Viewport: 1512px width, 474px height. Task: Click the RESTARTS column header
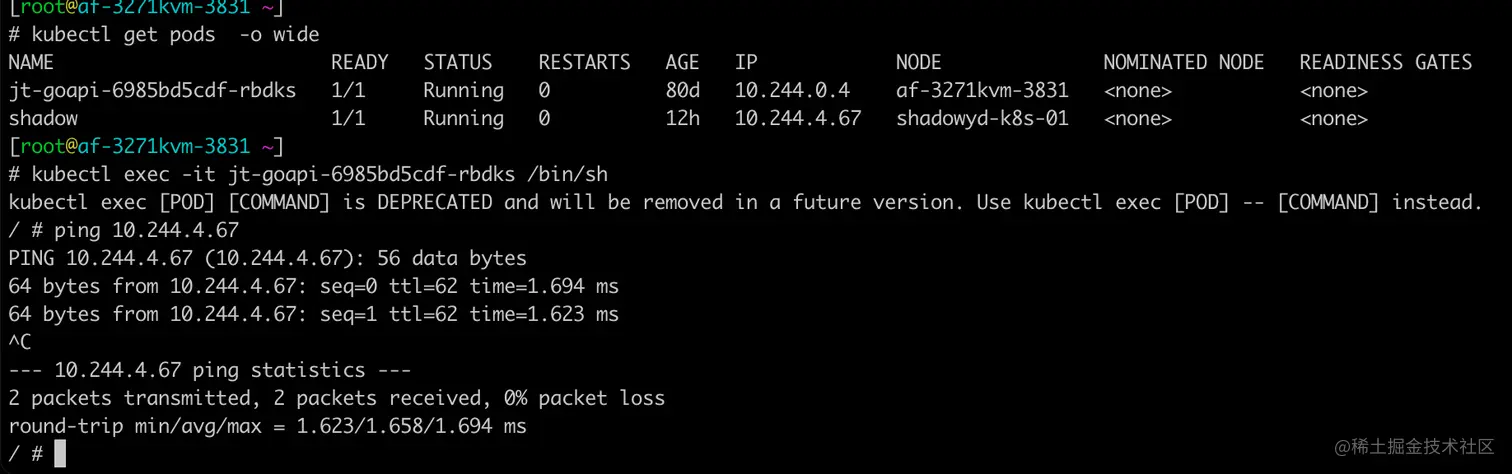(585, 62)
